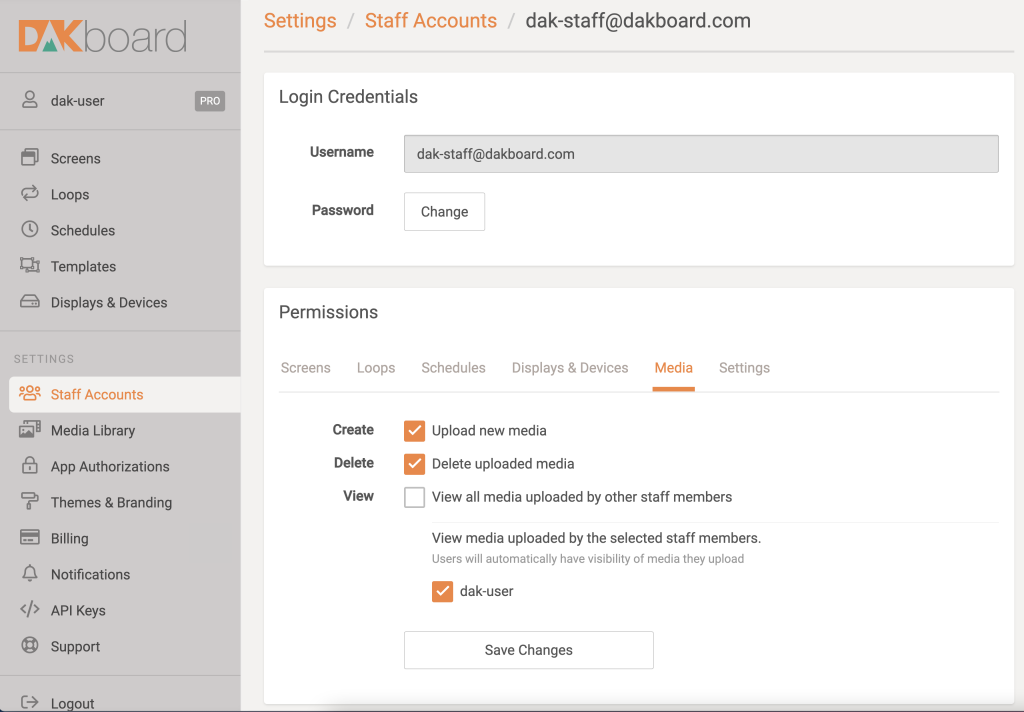Click the Support lifebuoy icon
The width and height of the screenshot is (1024, 712).
pyautogui.click(x=29, y=645)
